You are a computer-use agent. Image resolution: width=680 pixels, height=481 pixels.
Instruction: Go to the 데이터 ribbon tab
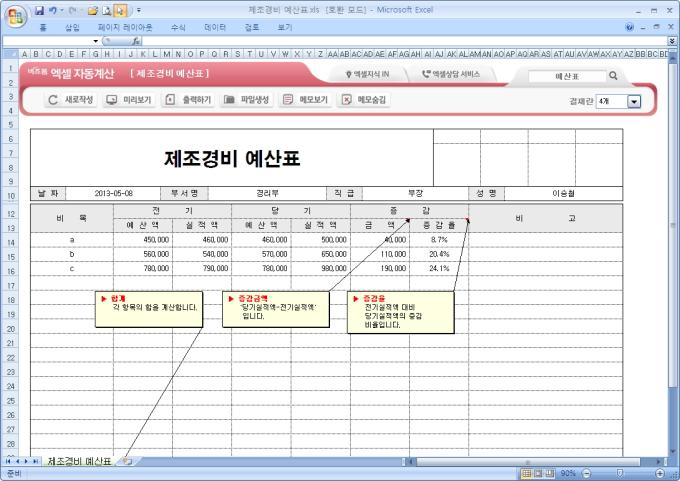point(215,27)
